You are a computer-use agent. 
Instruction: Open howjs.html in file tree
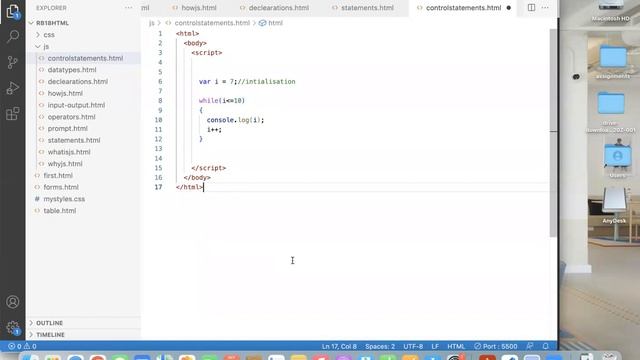65,93
